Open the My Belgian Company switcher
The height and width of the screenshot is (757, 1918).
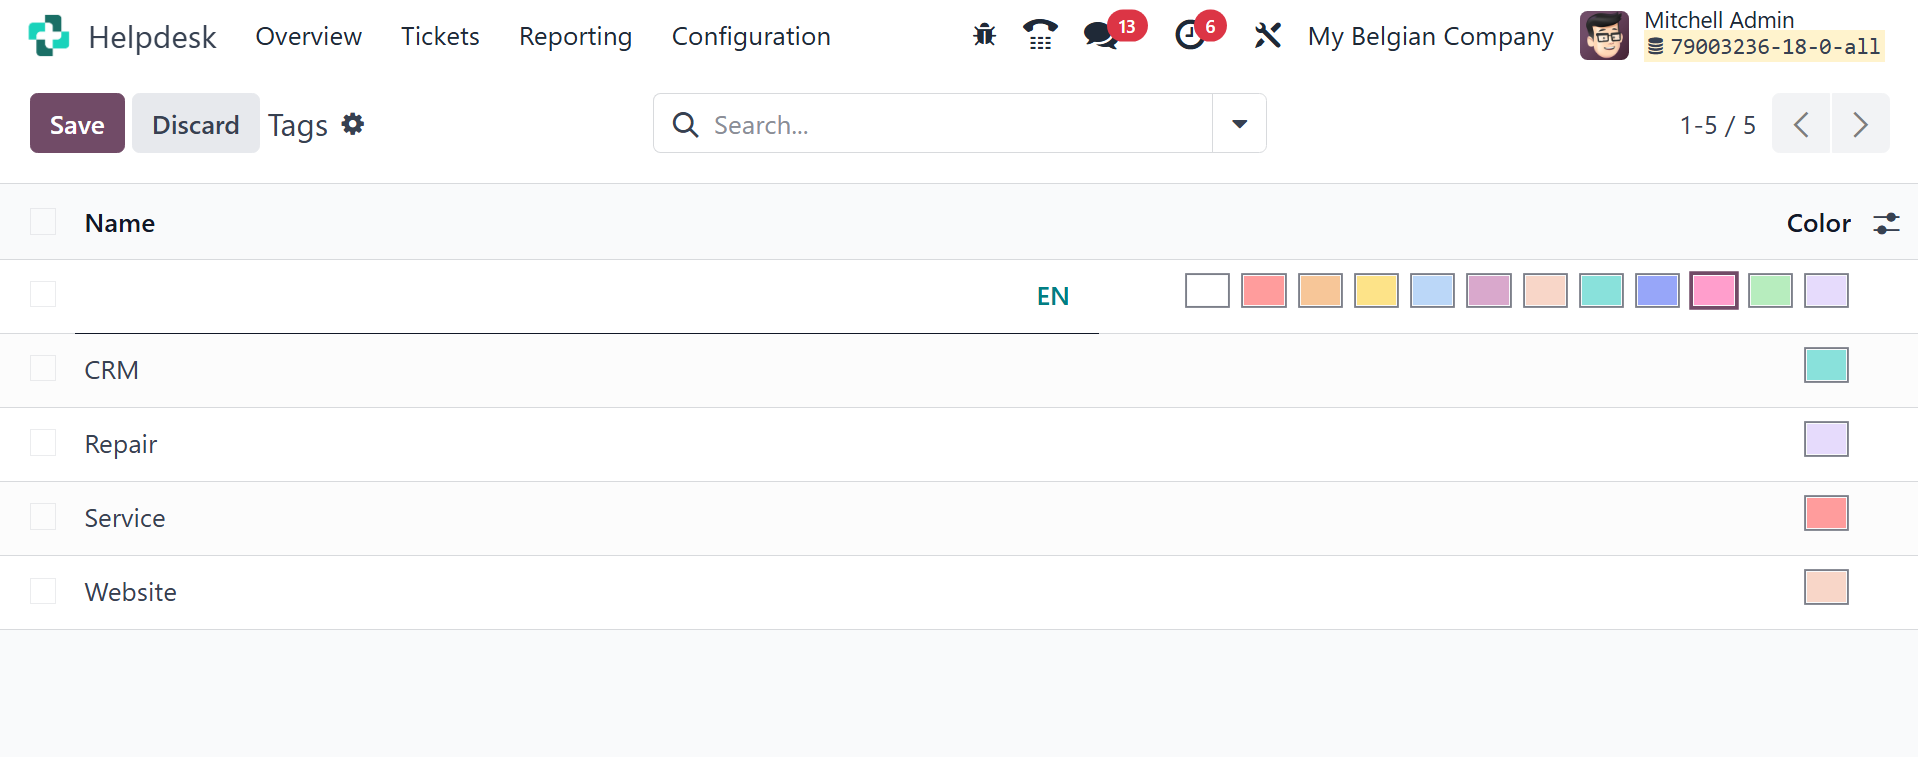tap(1430, 36)
